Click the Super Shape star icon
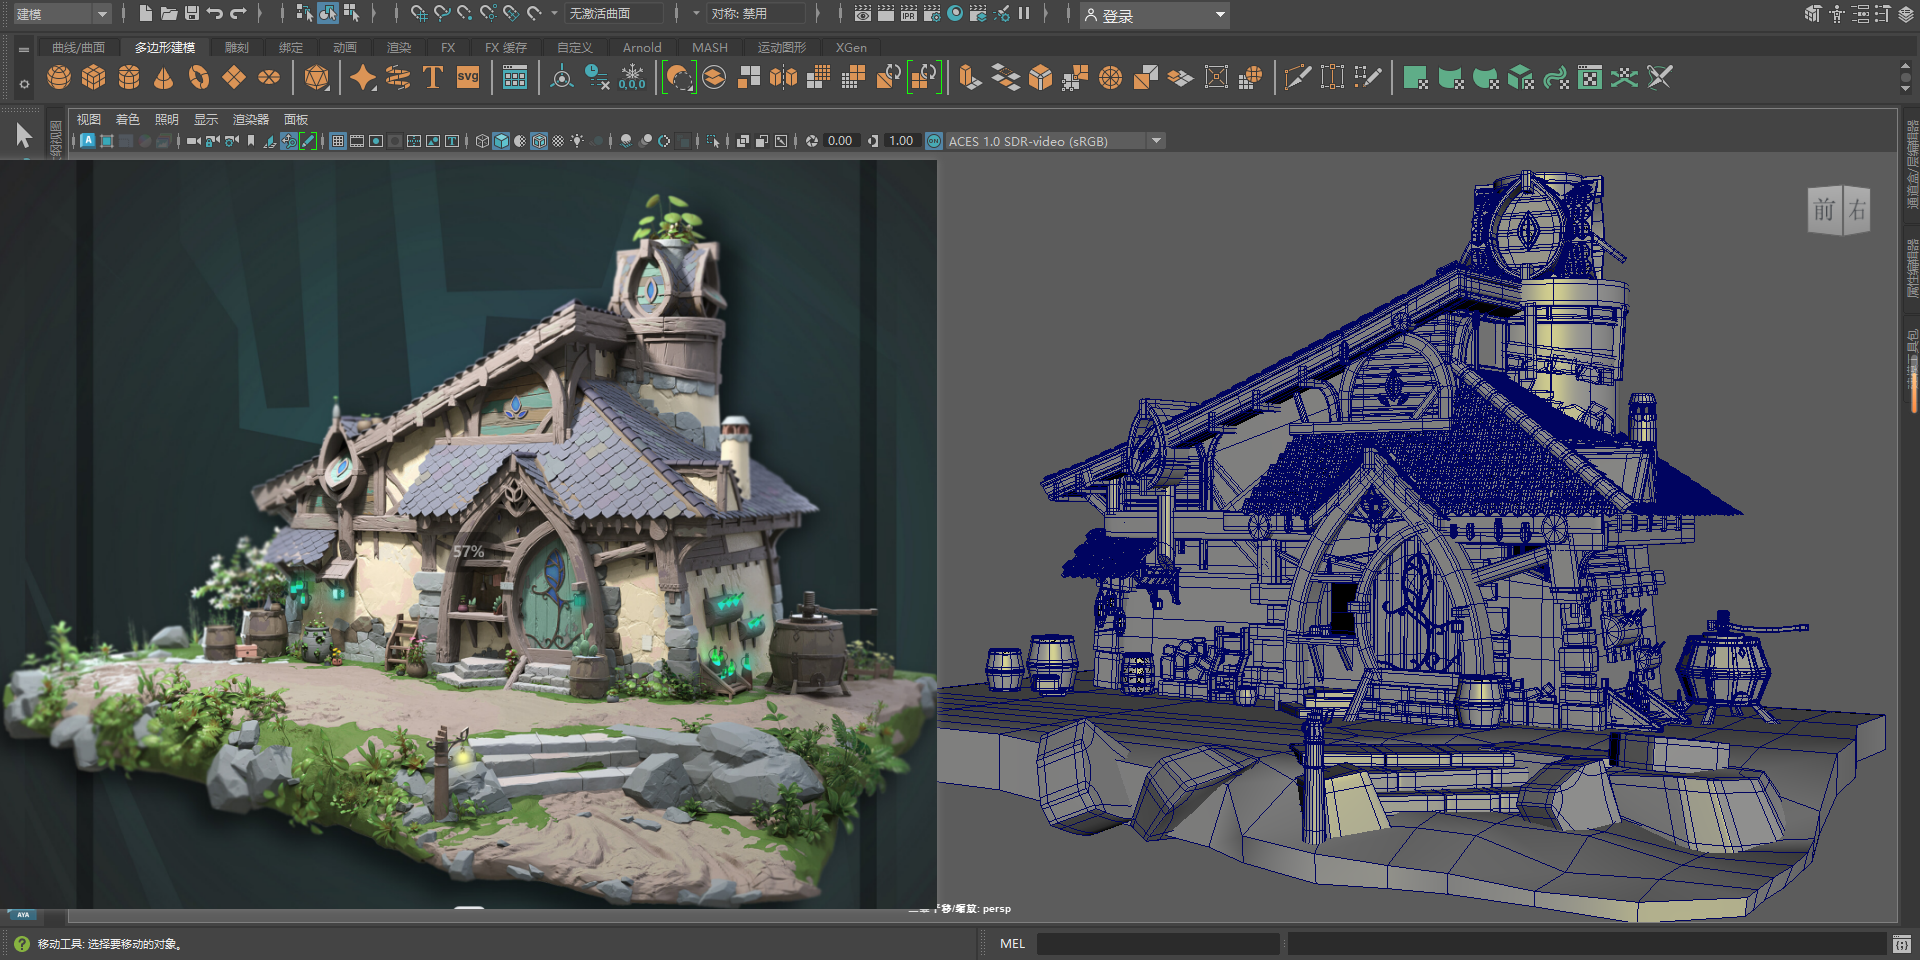Image resolution: width=1920 pixels, height=960 pixels. pos(363,77)
